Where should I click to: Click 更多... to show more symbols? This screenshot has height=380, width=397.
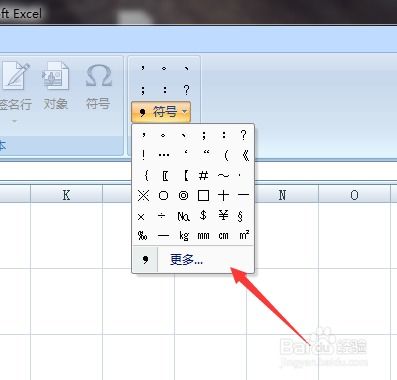click(x=186, y=259)
